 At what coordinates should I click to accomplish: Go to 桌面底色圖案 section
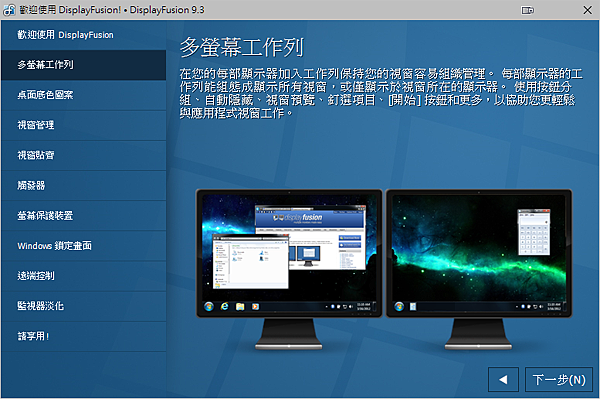coord(83,95)
